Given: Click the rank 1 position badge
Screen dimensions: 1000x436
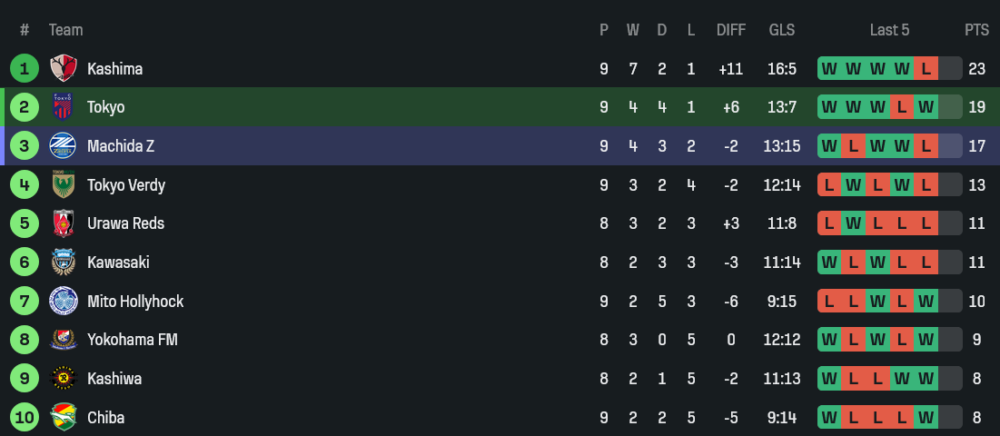Looking at the screenshot, I should tap(24, 69).
